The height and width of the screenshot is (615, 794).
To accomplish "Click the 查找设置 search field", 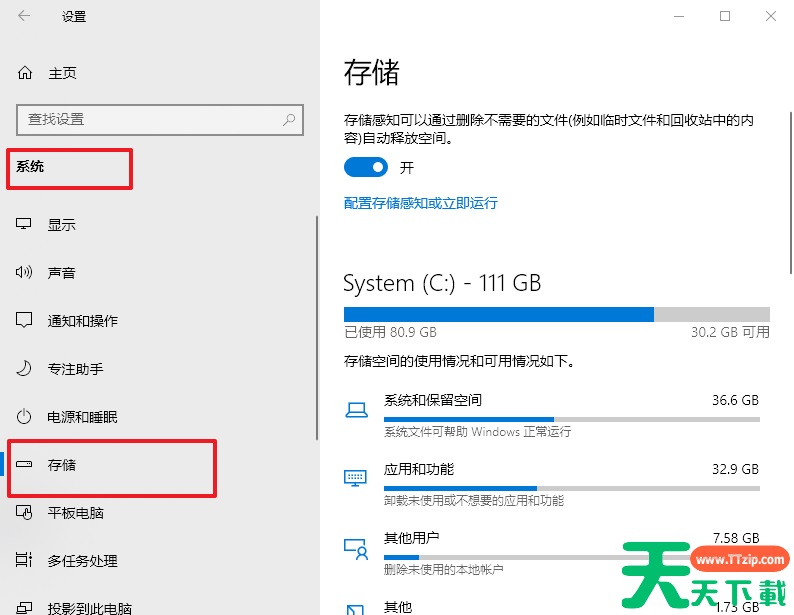I will point(160,120).
